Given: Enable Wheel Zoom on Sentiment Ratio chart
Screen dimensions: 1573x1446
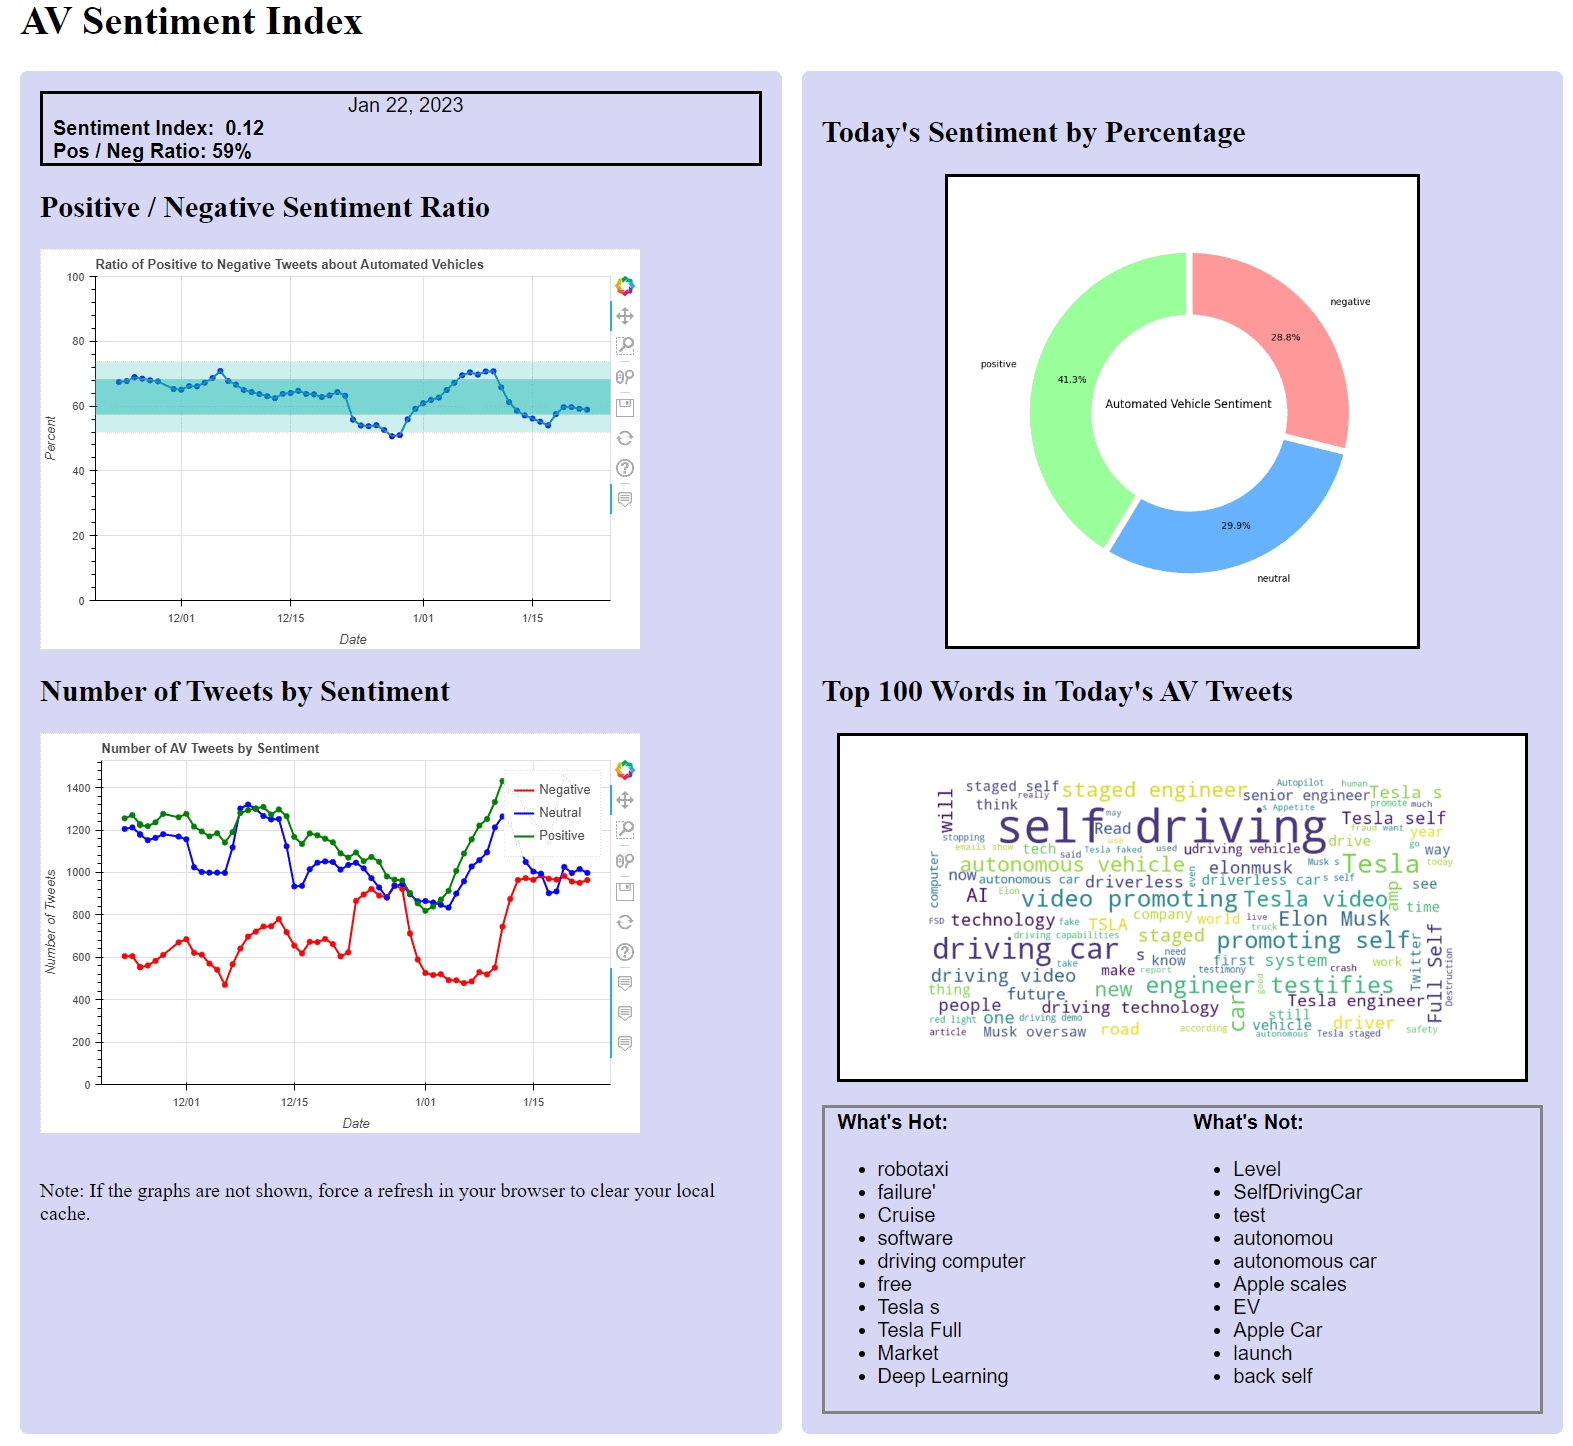Looking at the screenshot, I should (625, 377).
